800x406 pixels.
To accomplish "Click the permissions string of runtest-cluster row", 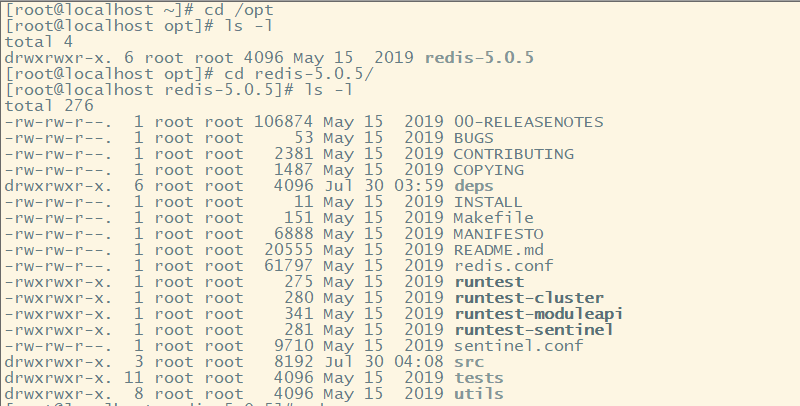I will click(58, 298).
